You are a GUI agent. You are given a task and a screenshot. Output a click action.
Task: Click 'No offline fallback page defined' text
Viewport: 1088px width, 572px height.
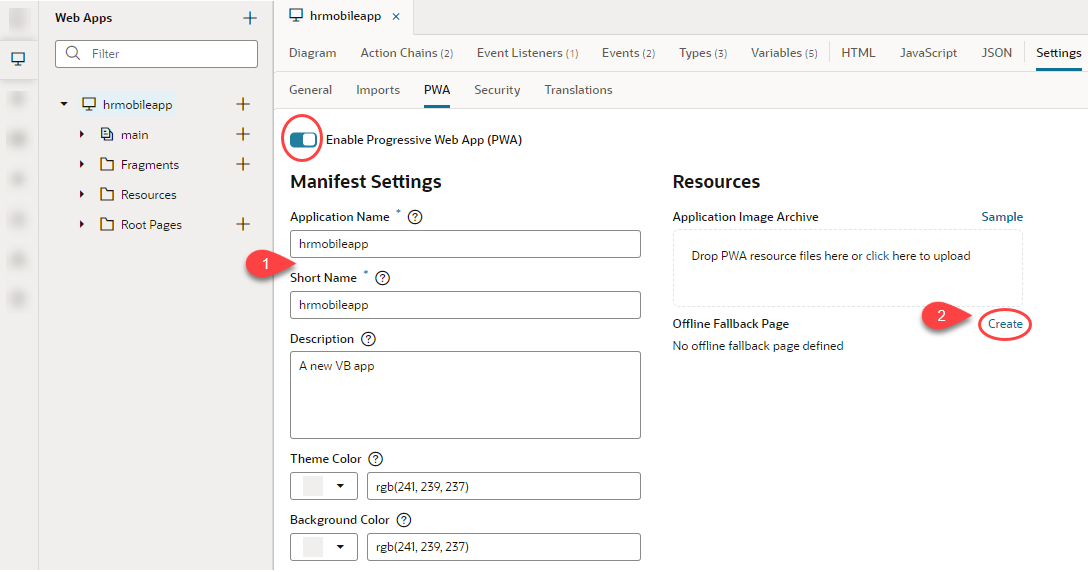pyautogui.click(x=758, y=346)
